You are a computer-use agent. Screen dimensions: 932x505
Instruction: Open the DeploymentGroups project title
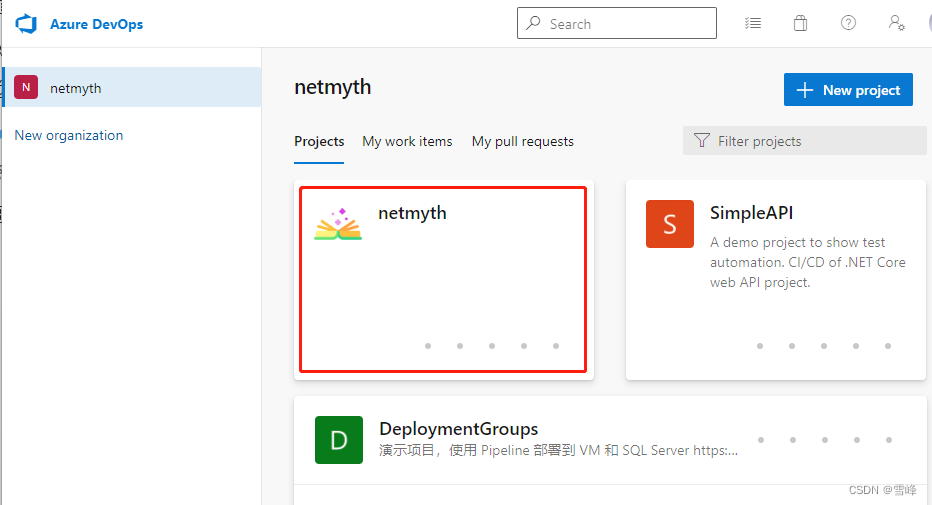[458, 429]
